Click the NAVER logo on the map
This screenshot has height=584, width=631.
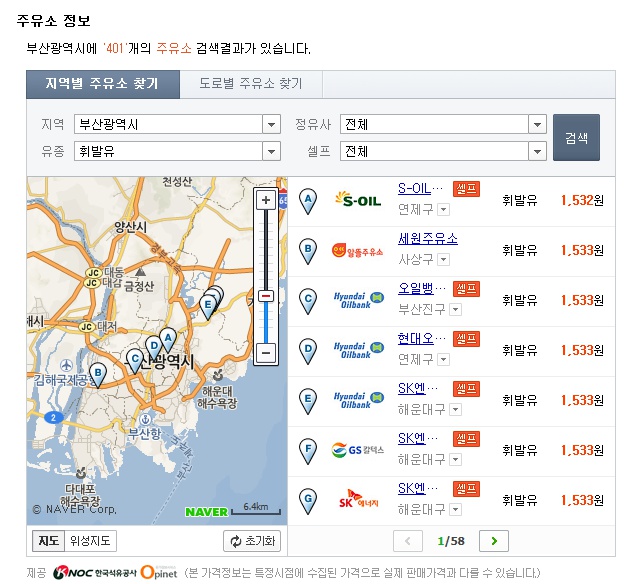[x=206, y=512]
